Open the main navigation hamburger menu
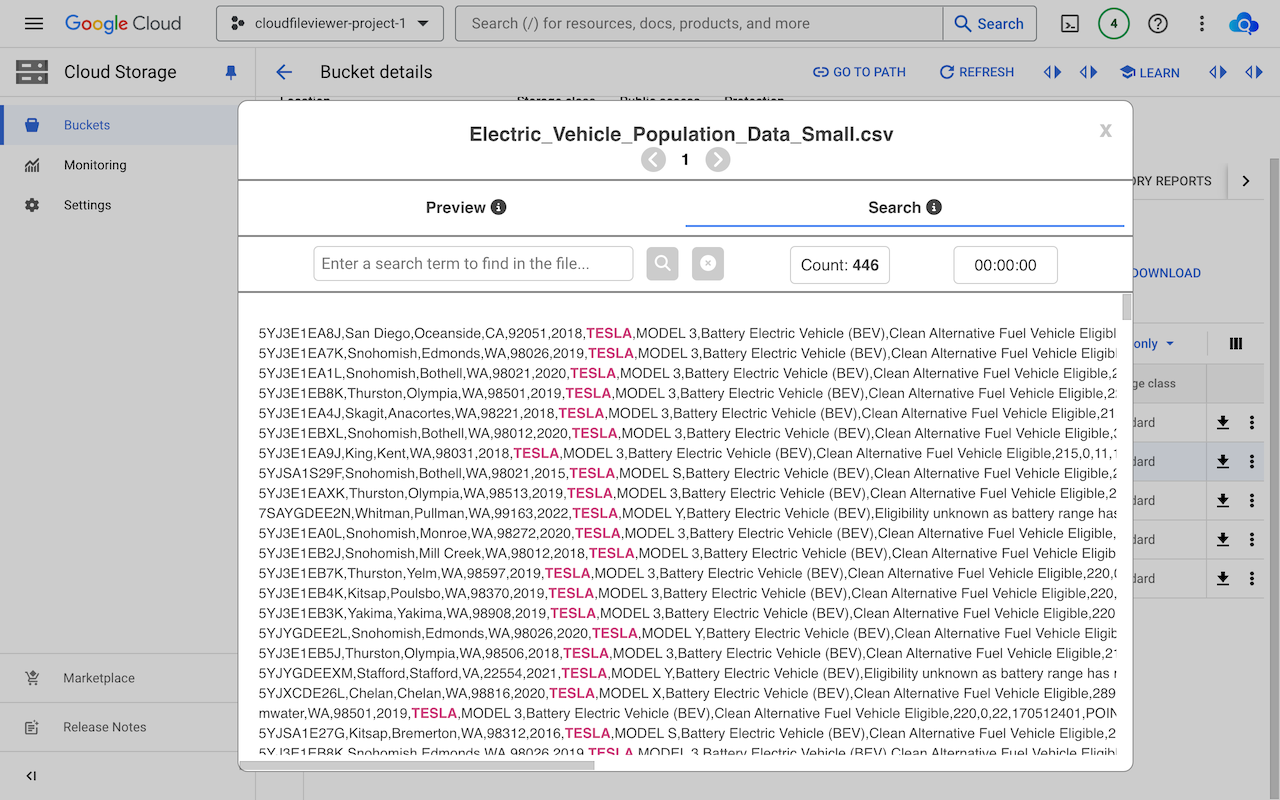This screenshot has width=1280, height=800. click(x=34, y=23)
